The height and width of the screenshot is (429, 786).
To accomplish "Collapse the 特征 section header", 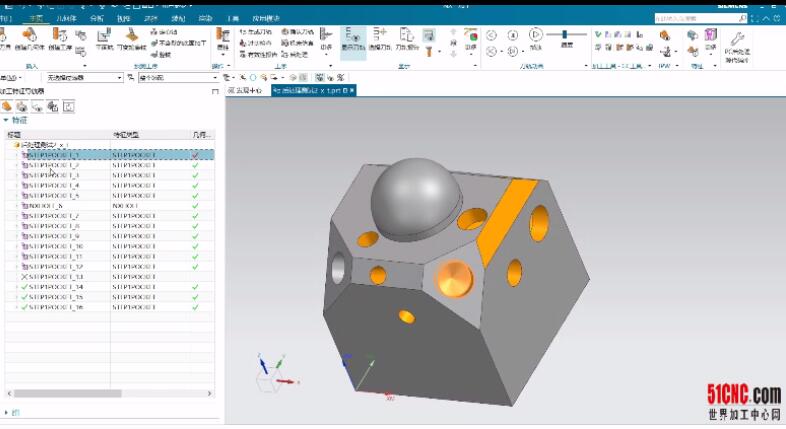I will [6, 120].
